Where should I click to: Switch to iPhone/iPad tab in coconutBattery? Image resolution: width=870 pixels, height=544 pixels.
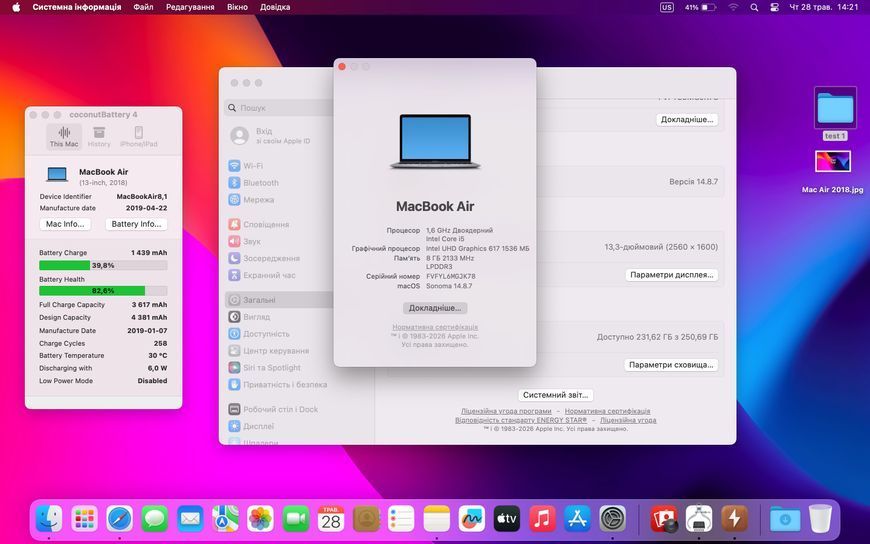coord(139,136)
